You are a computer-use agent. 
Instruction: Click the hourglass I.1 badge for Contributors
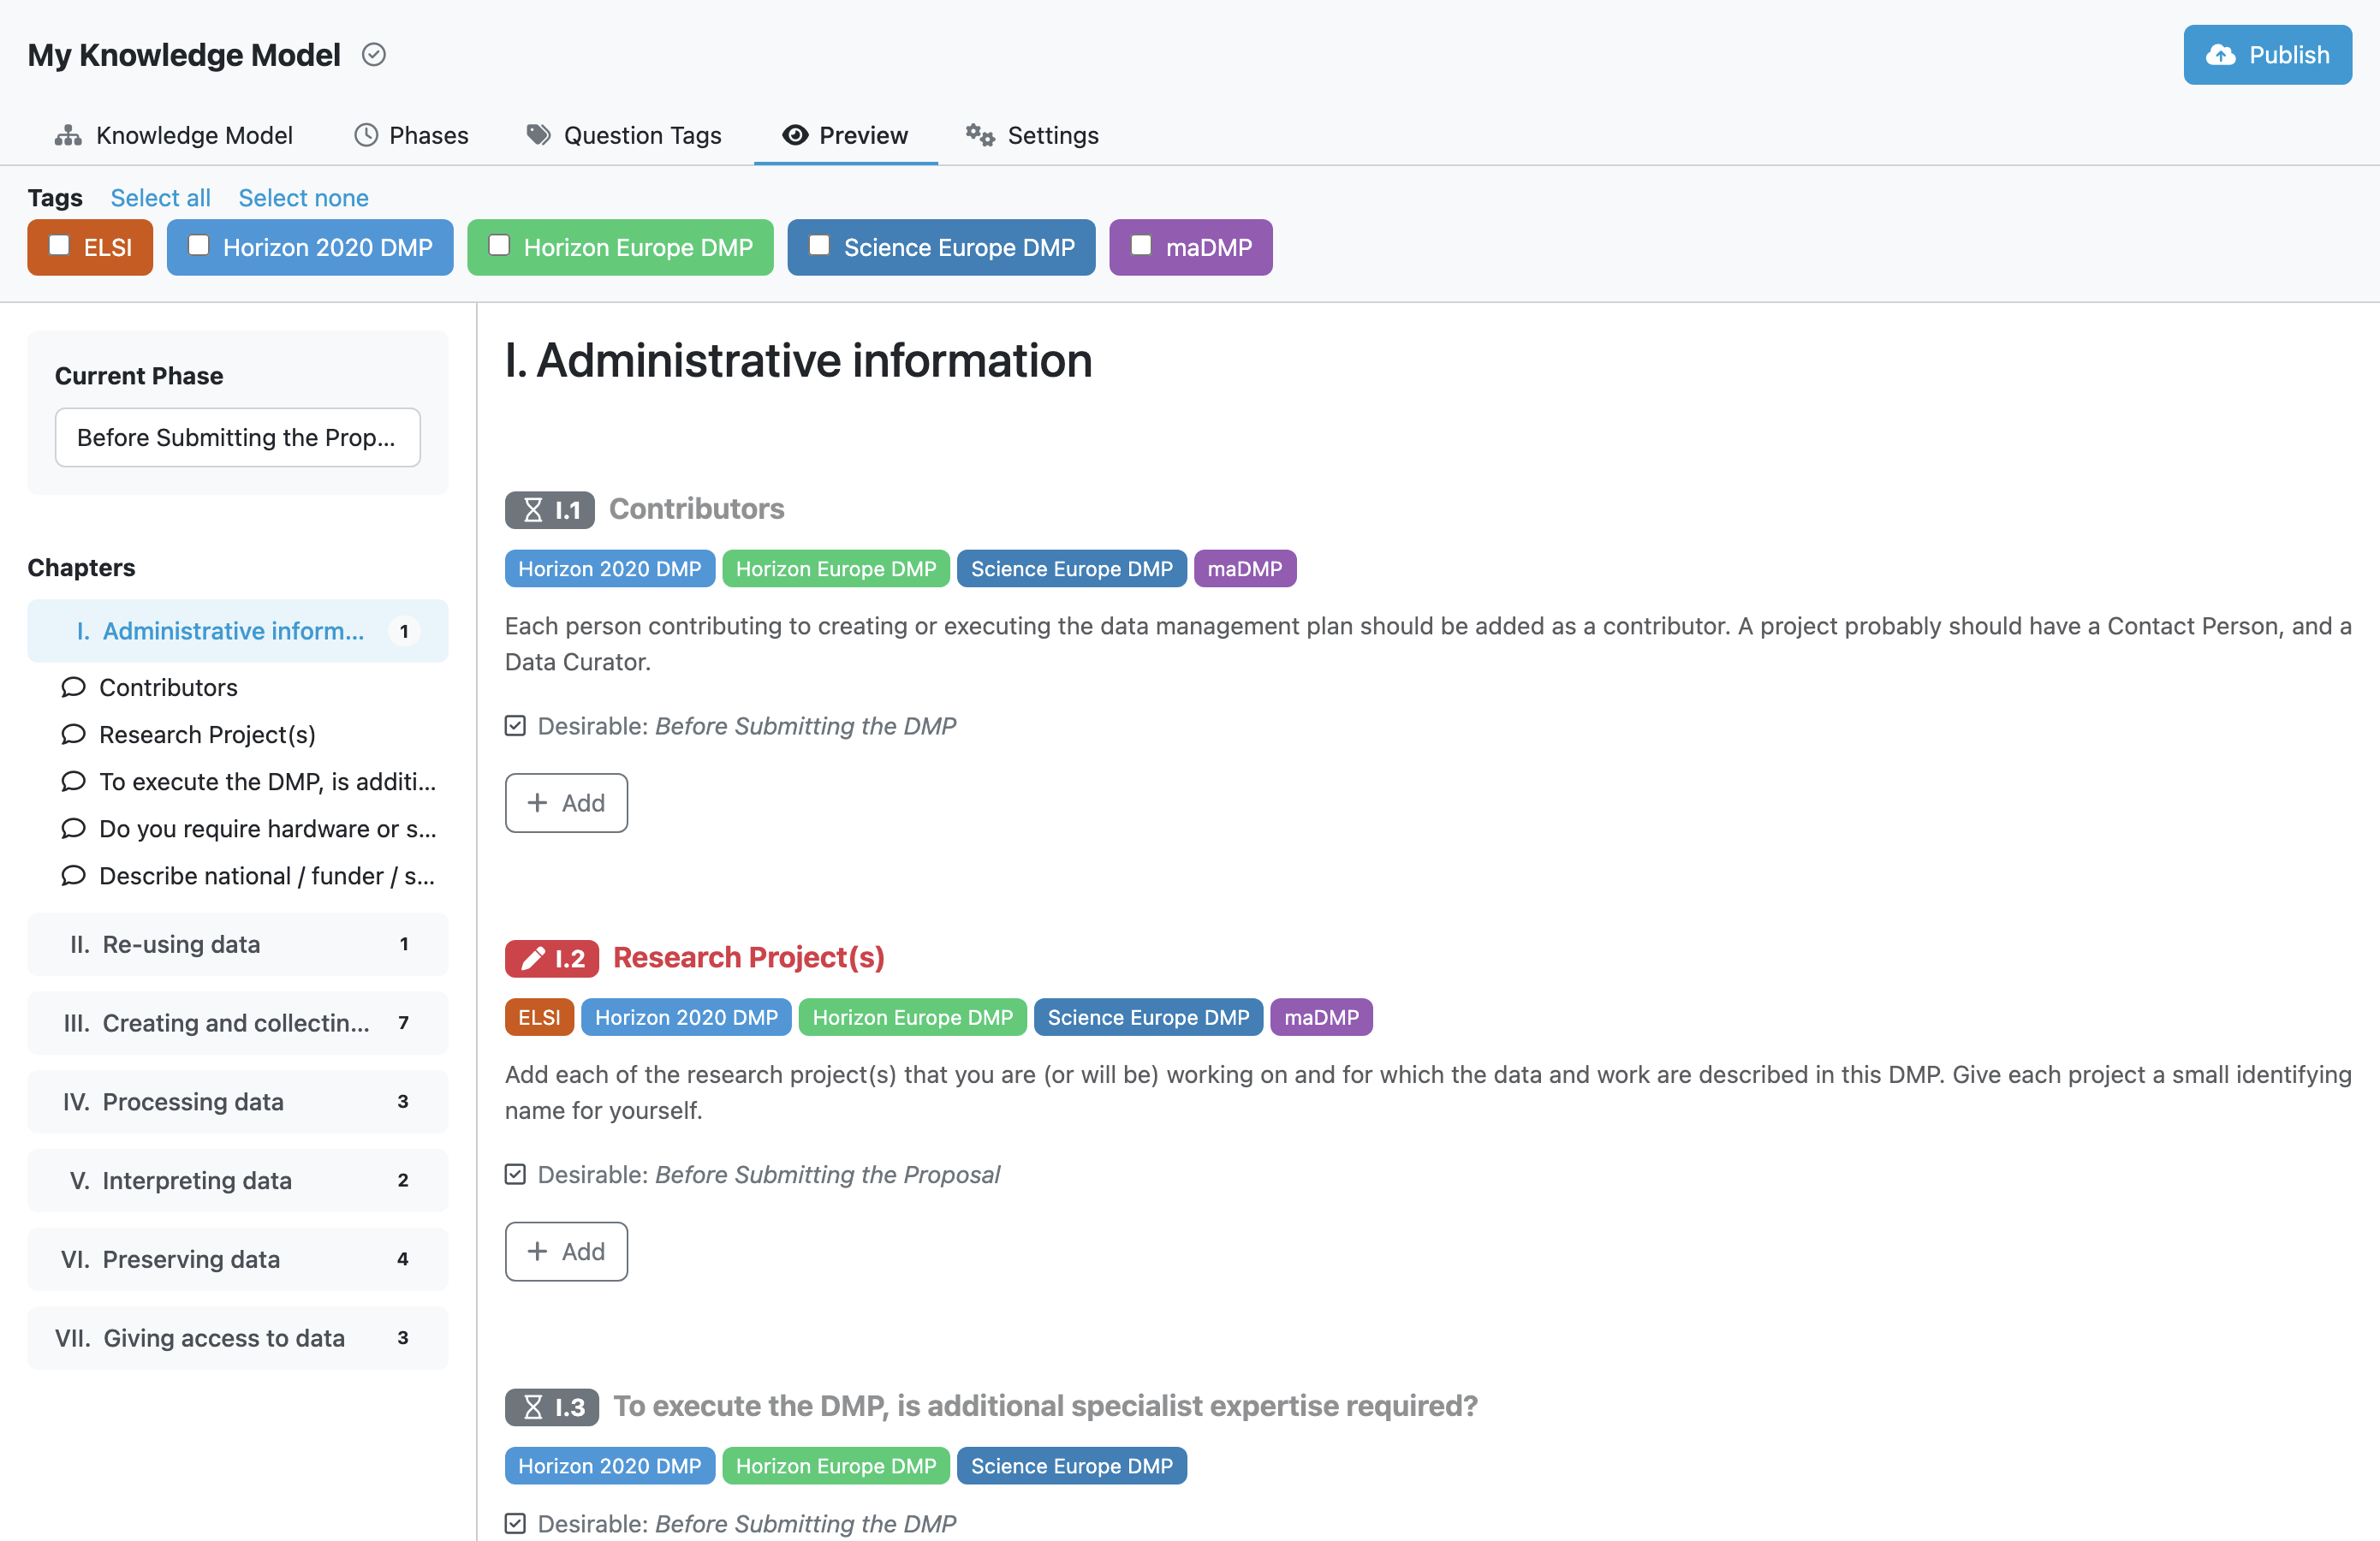(x=549, y=509)
